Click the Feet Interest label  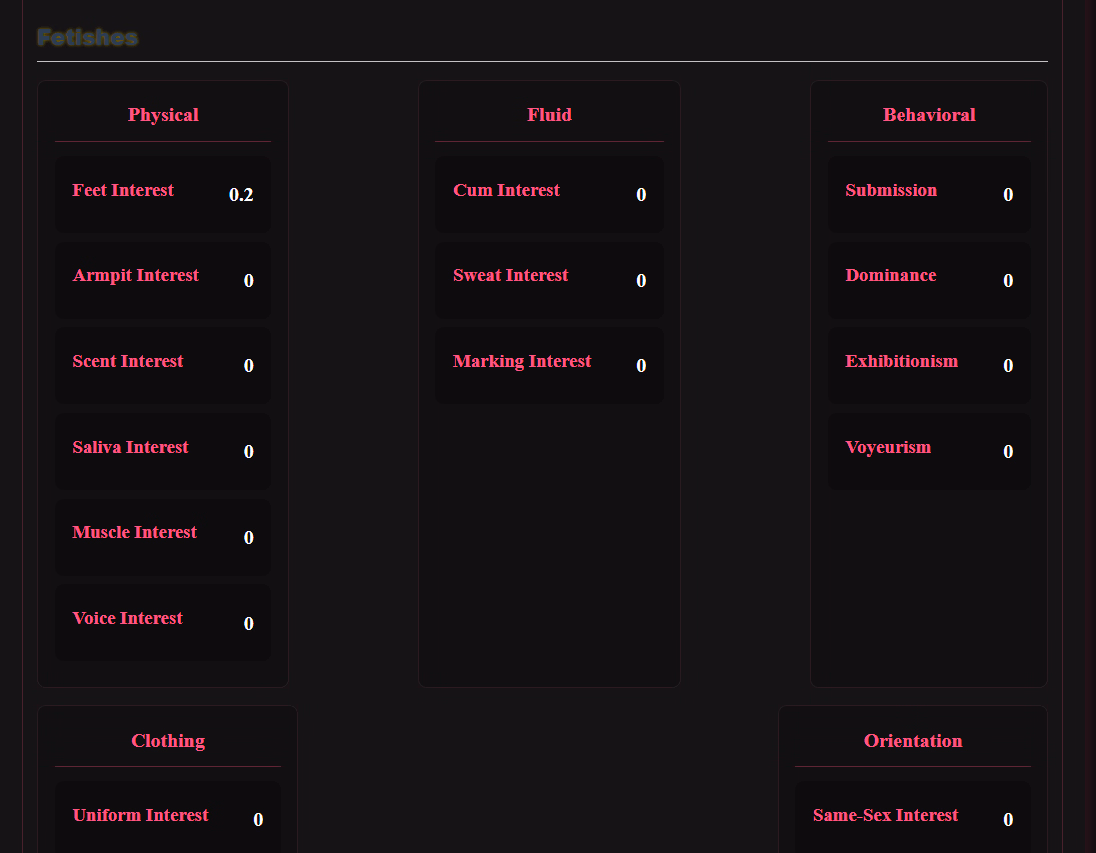(x=123, y=190)
